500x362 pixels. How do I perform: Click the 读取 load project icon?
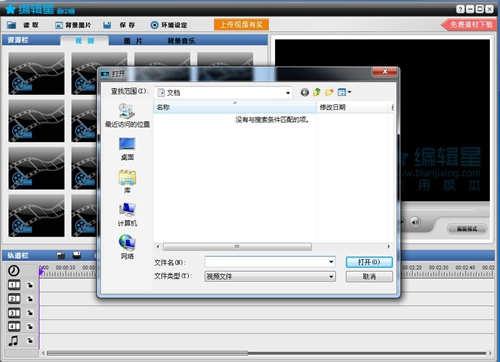tap(12, 25)
